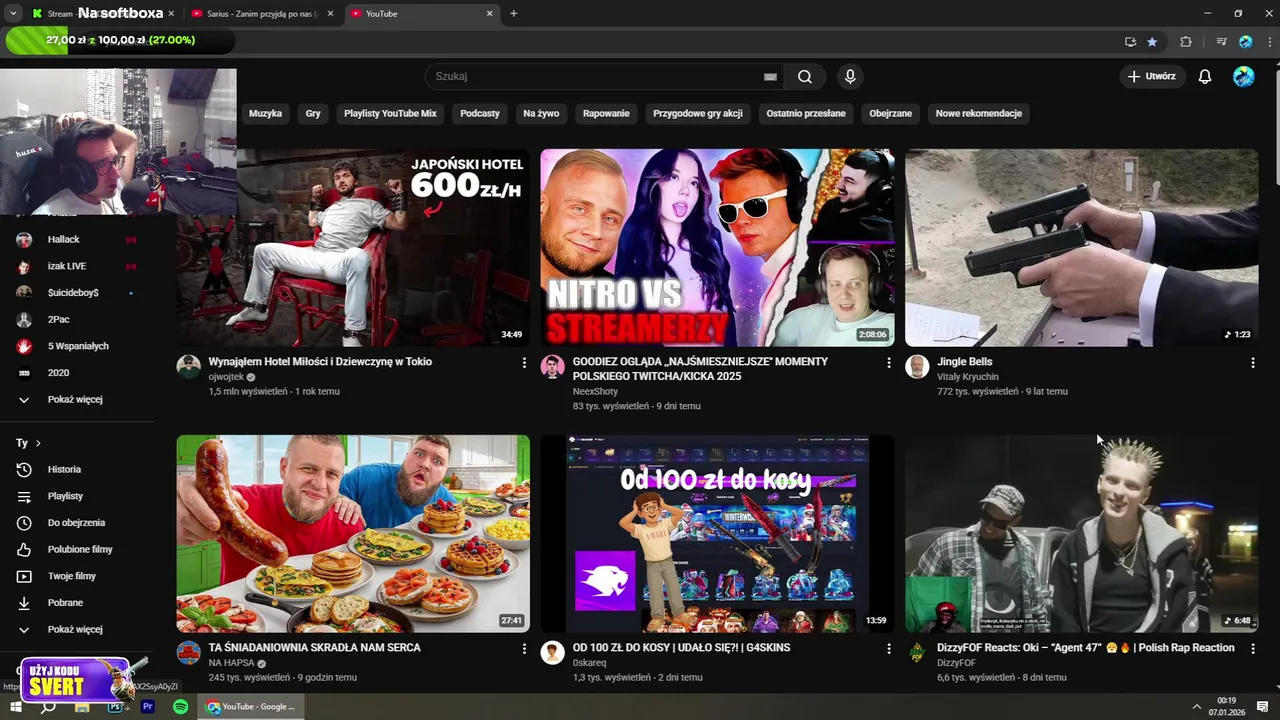Screen dimensions: 1280x720
Task: Open the media control icon in Chrome toolbar
Action: click(x=1221, y=42)
